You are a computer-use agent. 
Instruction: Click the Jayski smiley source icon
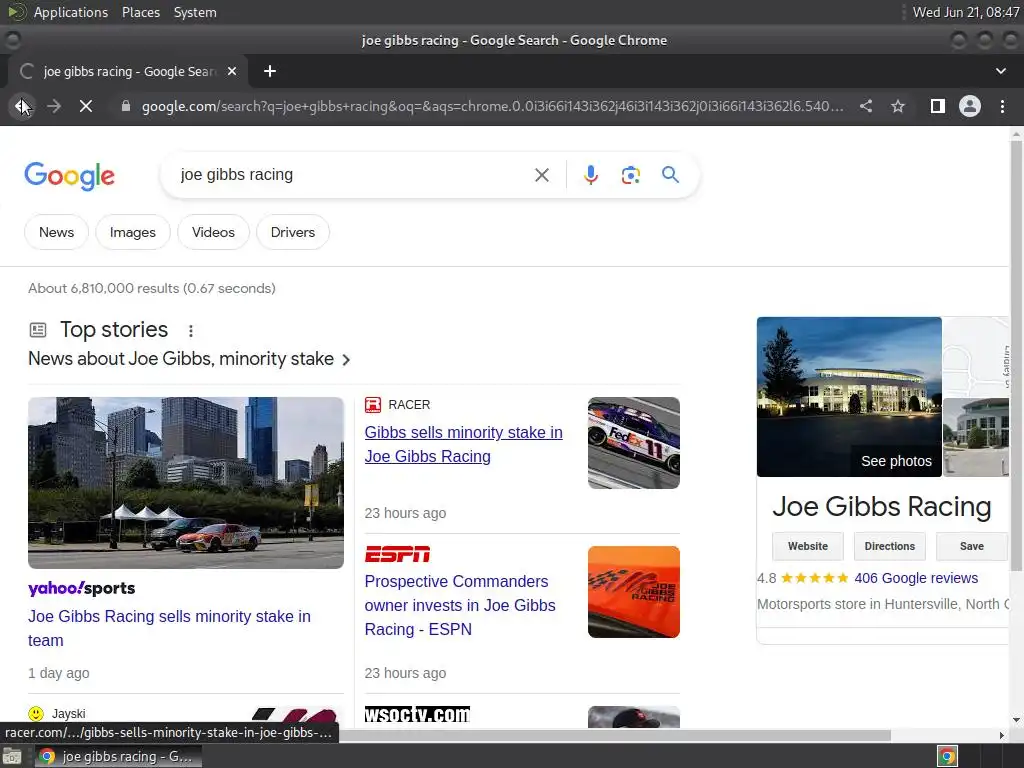click(x=36, y=714)
